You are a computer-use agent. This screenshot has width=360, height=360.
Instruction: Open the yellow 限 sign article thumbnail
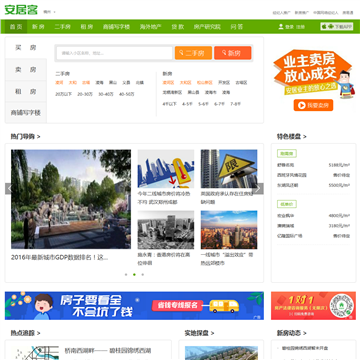tap(229, 169)
